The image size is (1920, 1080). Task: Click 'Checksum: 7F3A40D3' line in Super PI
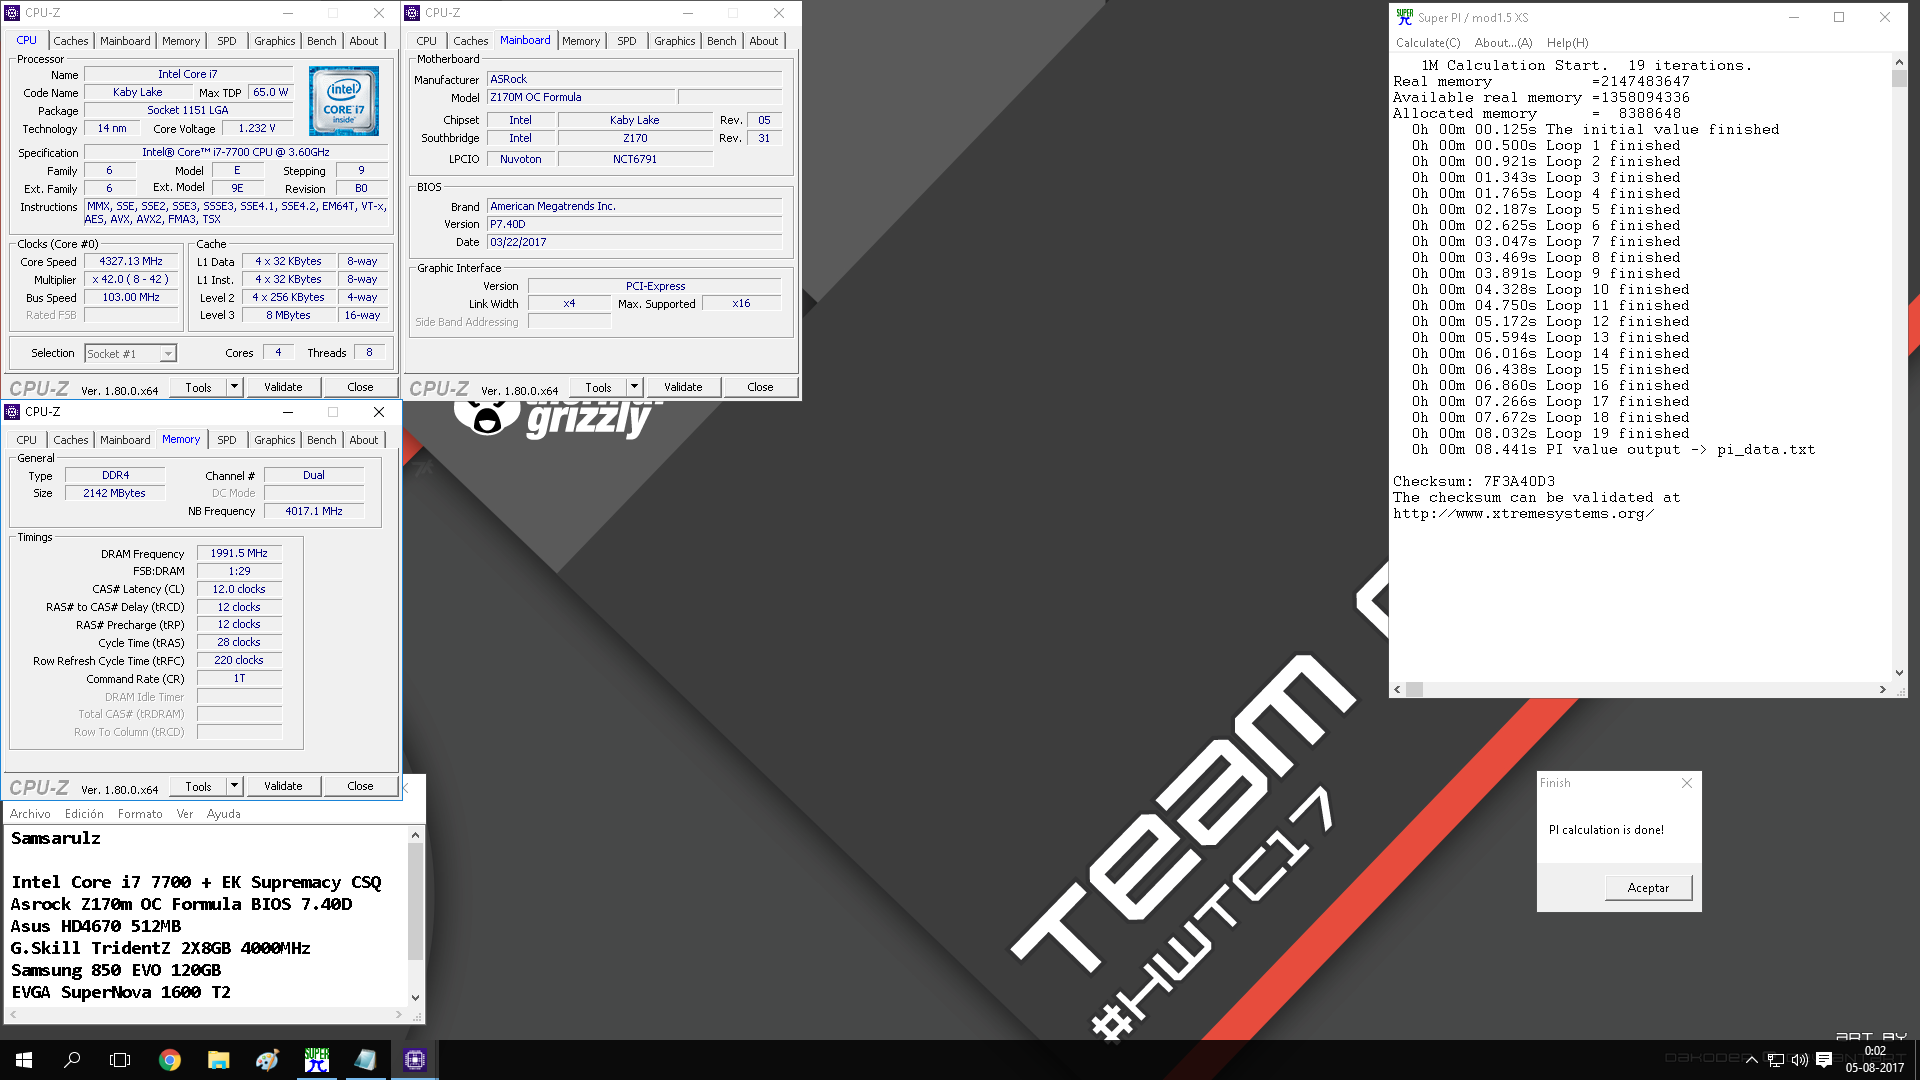click(x=1474, y=481)
